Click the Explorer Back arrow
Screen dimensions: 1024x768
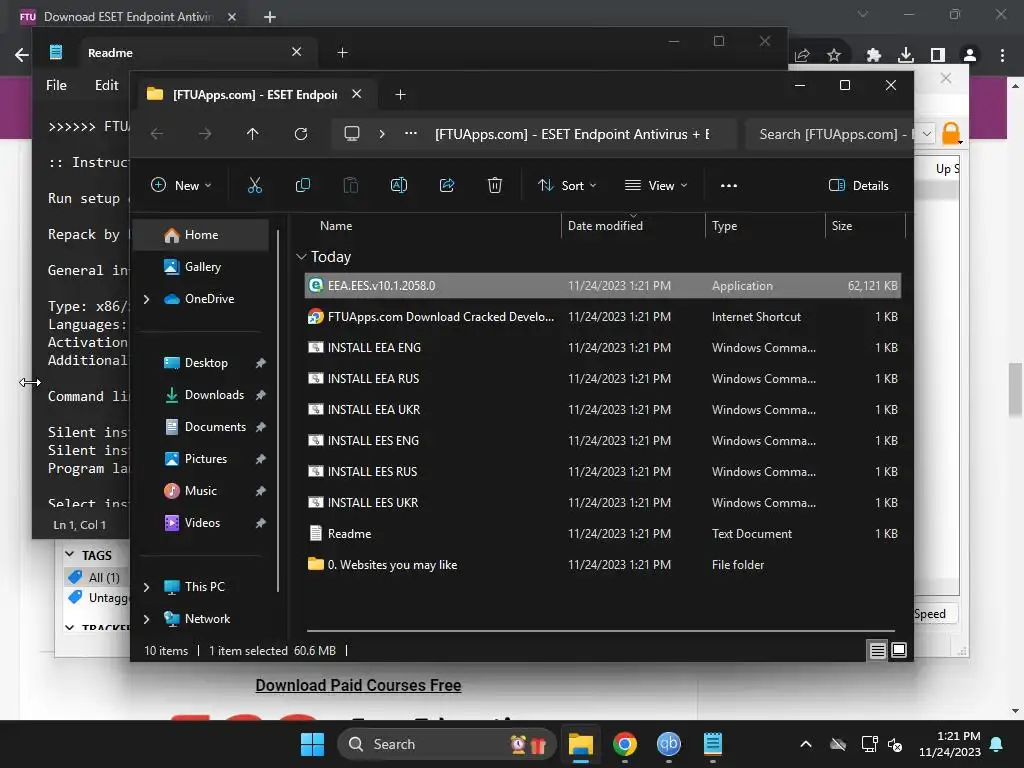click(157, 134)
